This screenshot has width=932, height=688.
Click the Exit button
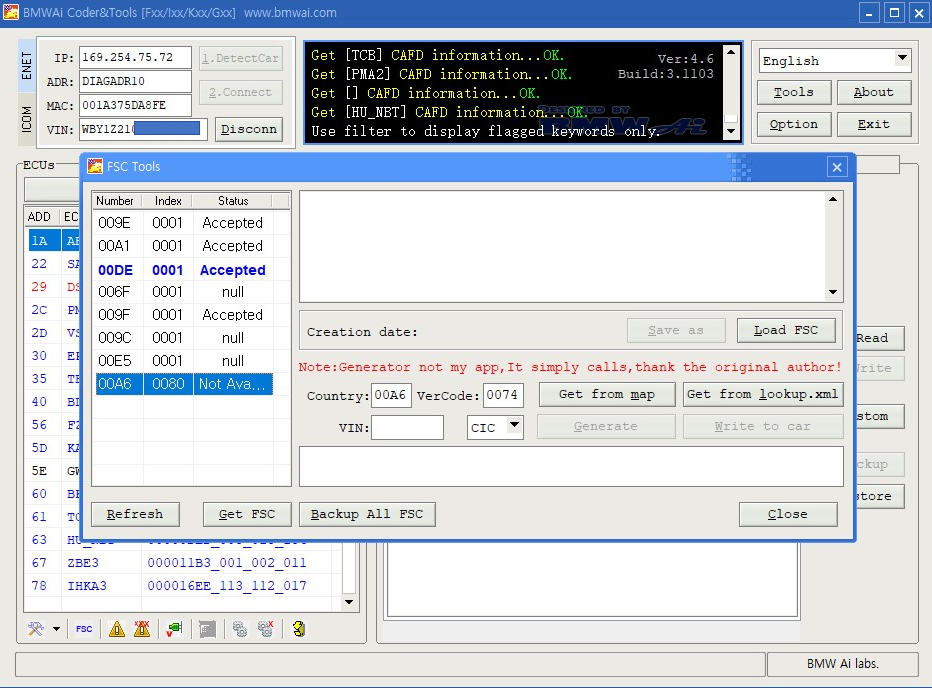(x=874, y=124)
